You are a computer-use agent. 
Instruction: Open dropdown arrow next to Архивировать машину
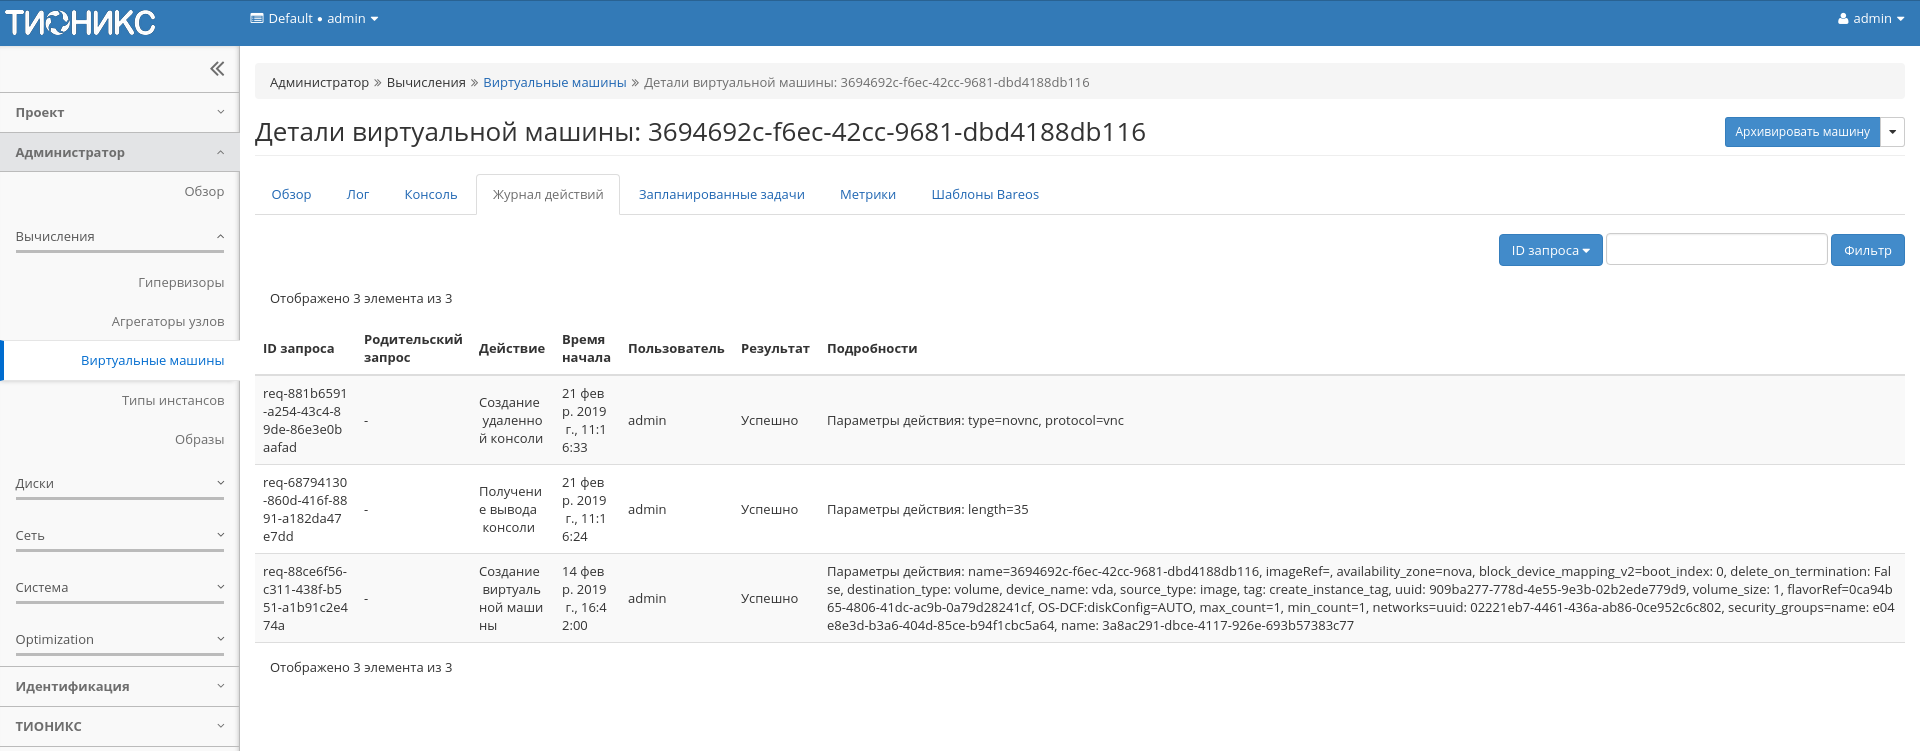[1892, 132]
